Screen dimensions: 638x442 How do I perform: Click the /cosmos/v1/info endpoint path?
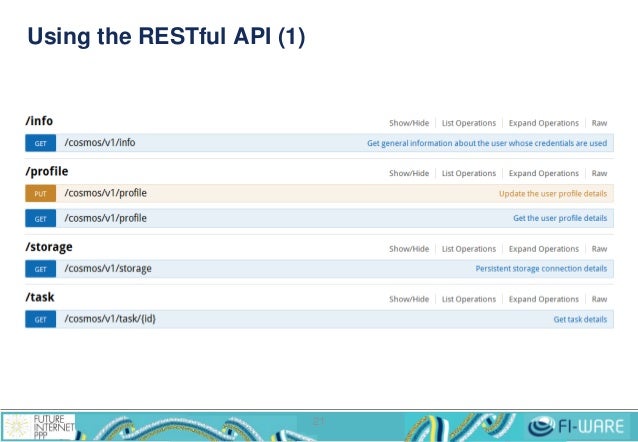point(100,143)
